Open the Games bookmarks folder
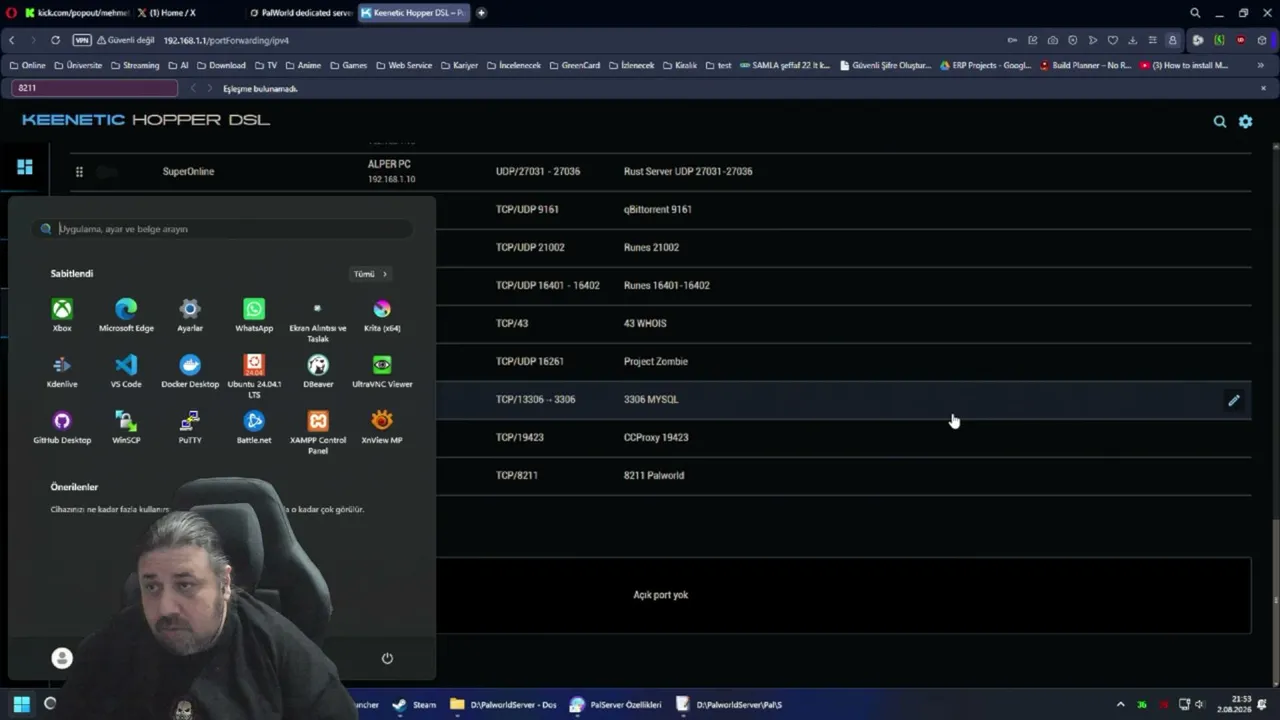1280x720 pixels. pos(349,65)
